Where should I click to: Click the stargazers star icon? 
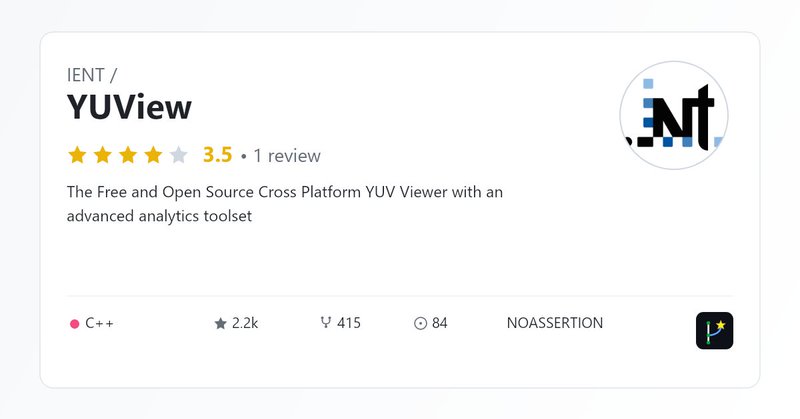tap(220, 323)
